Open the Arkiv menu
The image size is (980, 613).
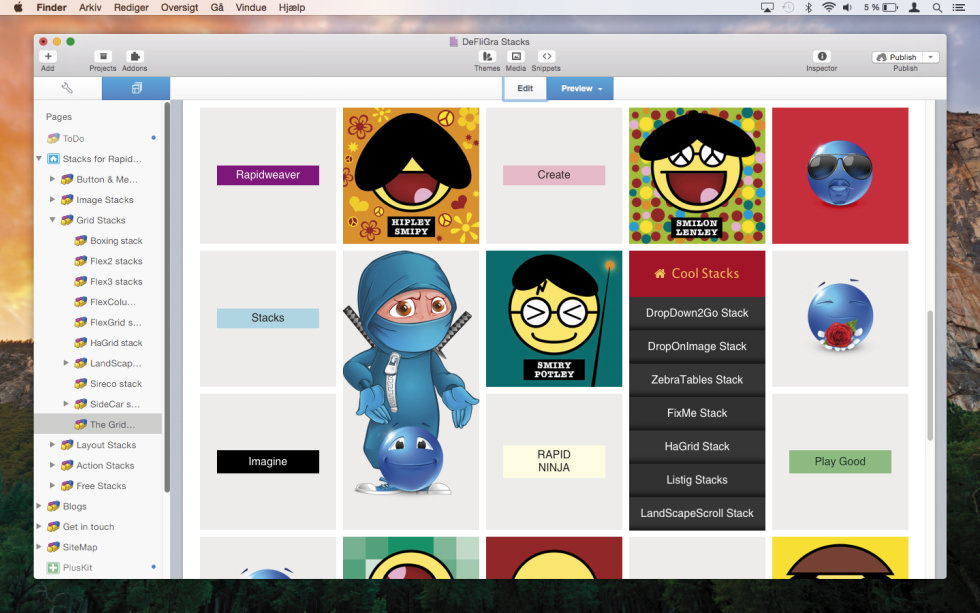90,7
